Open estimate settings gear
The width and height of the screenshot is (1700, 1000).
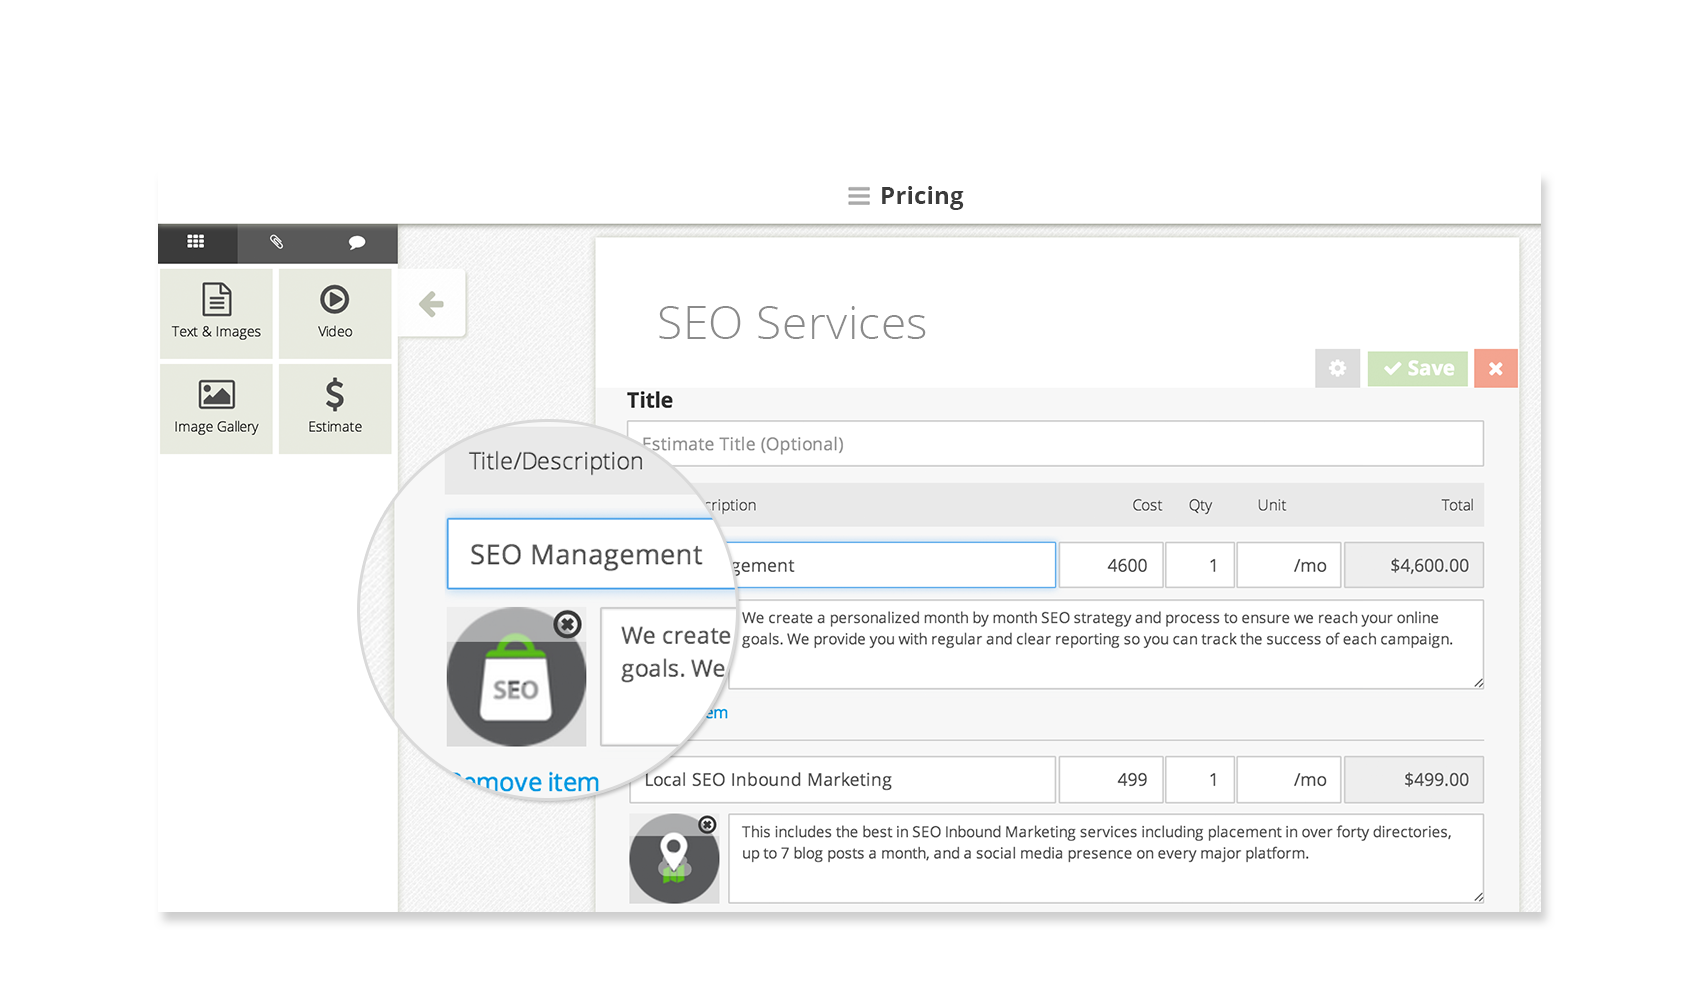(x=1337, y=368)
